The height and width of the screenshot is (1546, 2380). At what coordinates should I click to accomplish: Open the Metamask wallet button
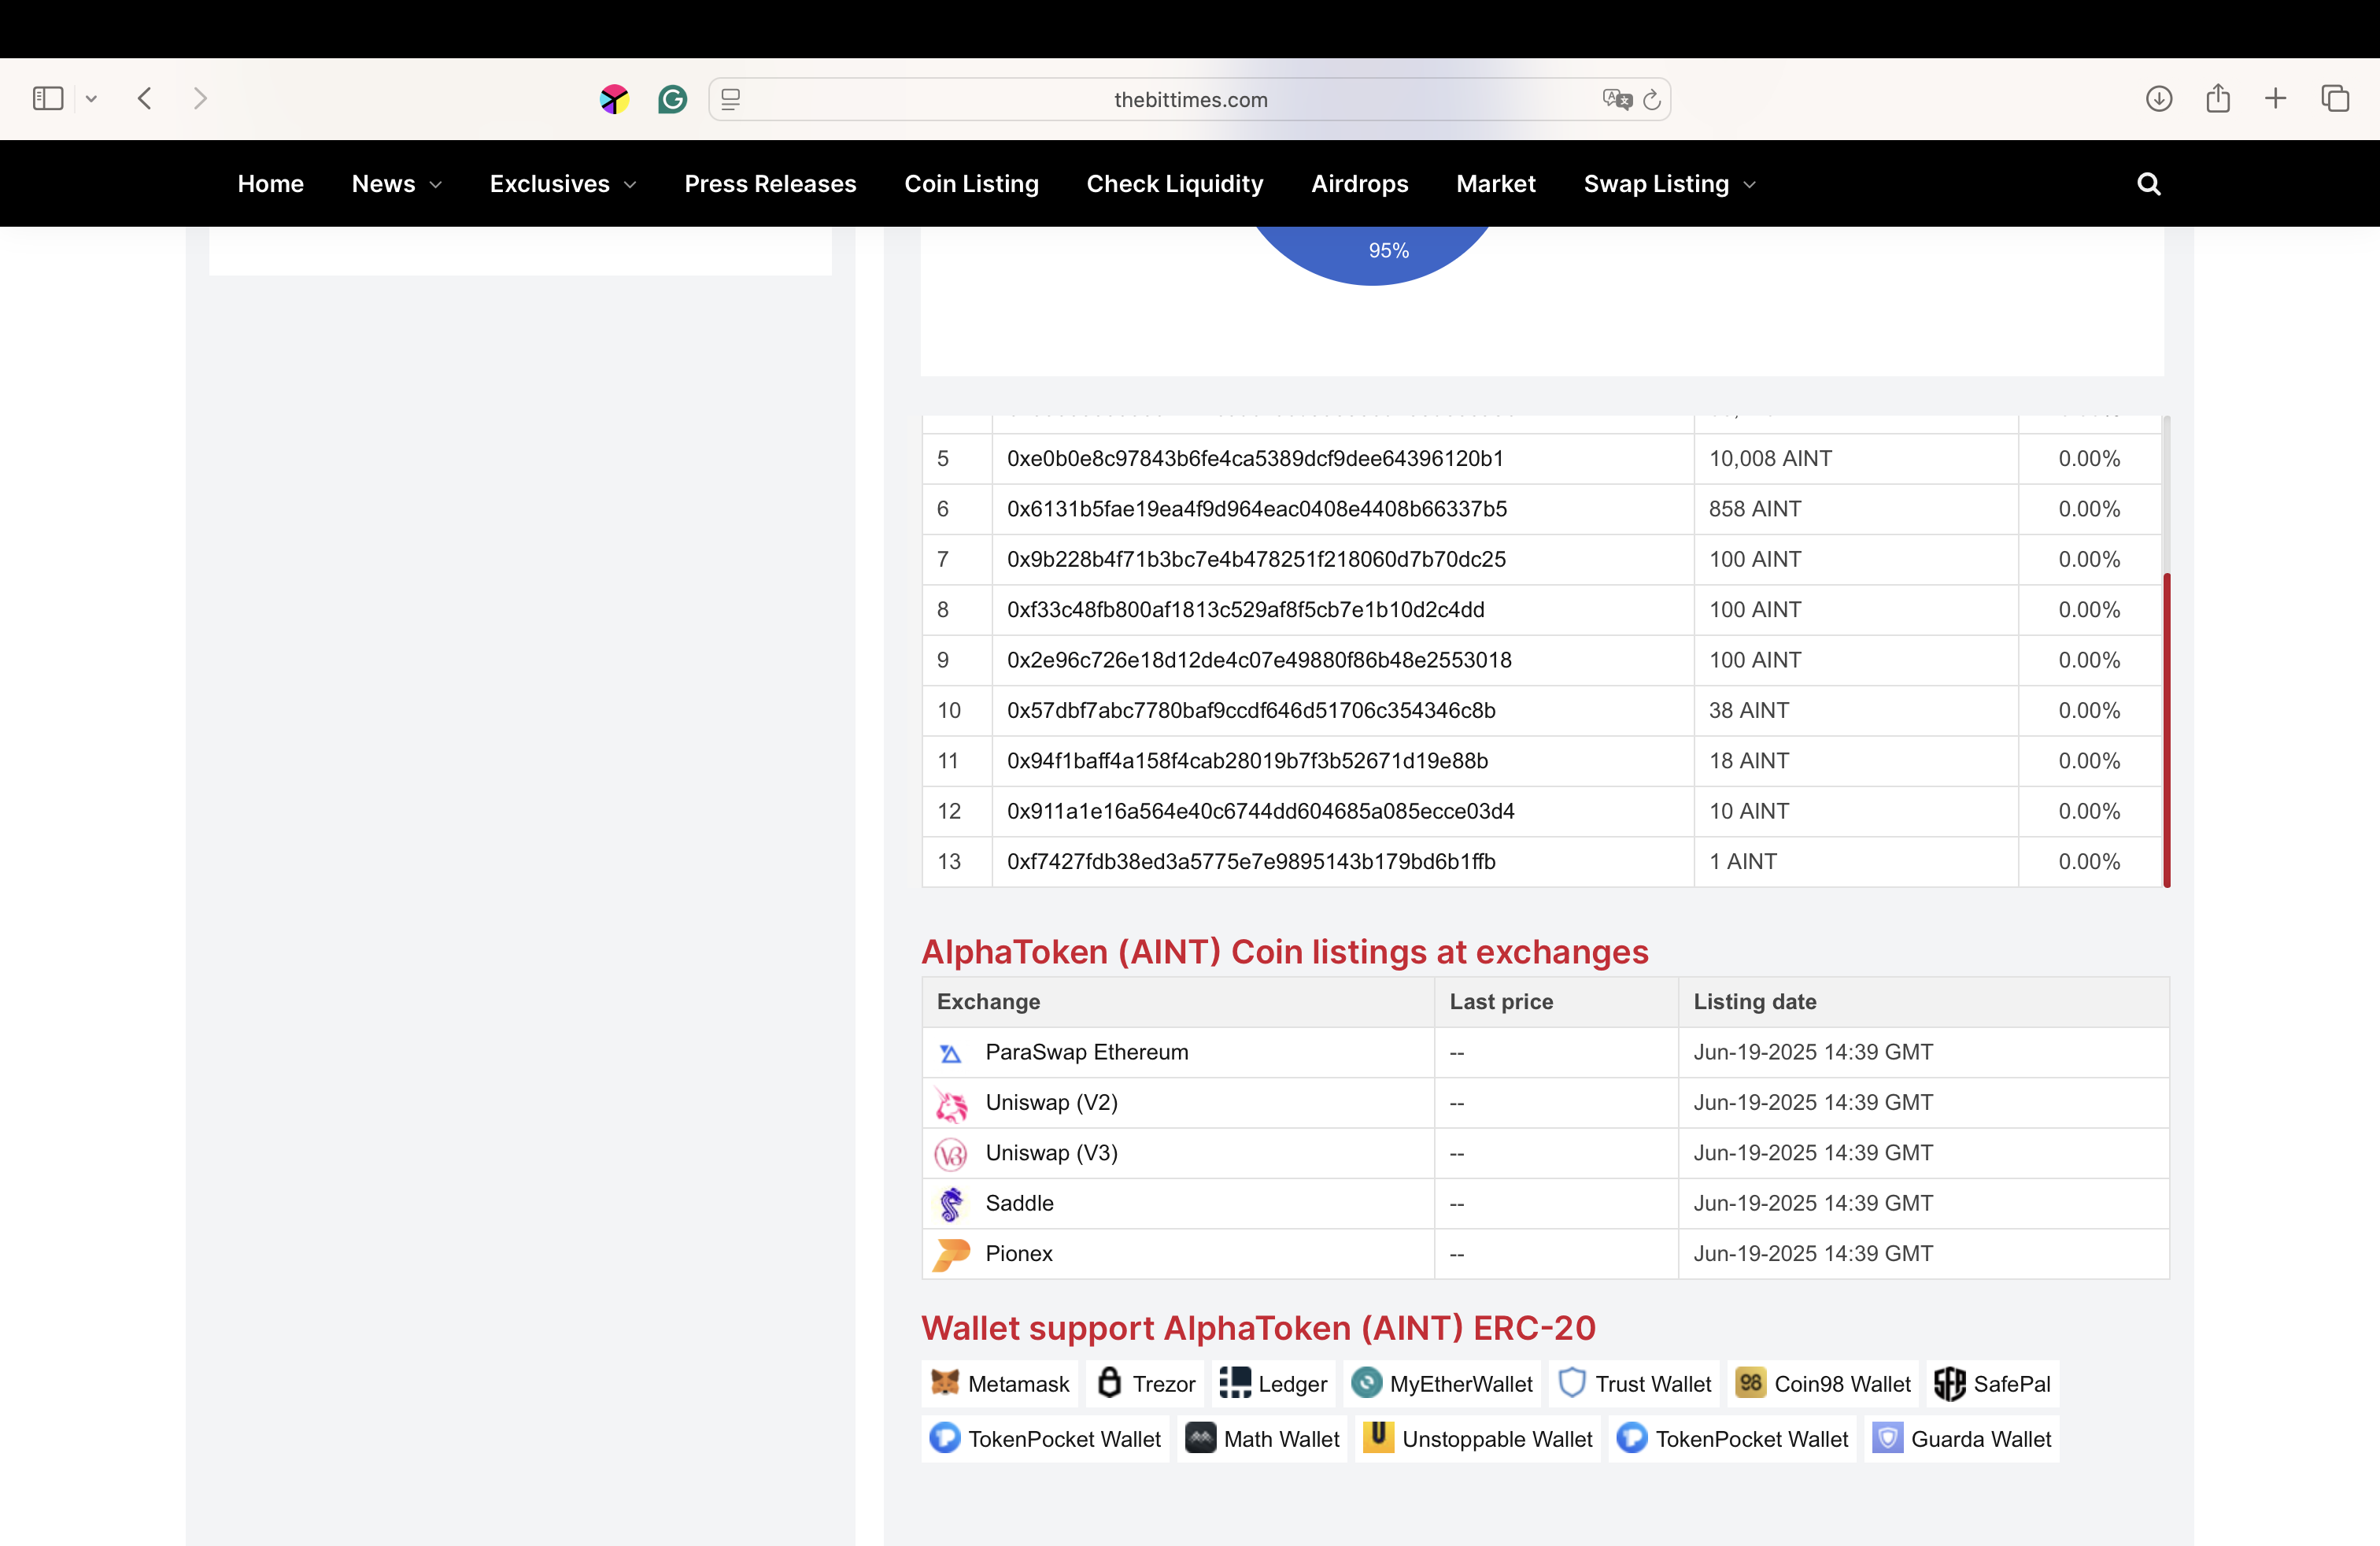click(999, 1384)
